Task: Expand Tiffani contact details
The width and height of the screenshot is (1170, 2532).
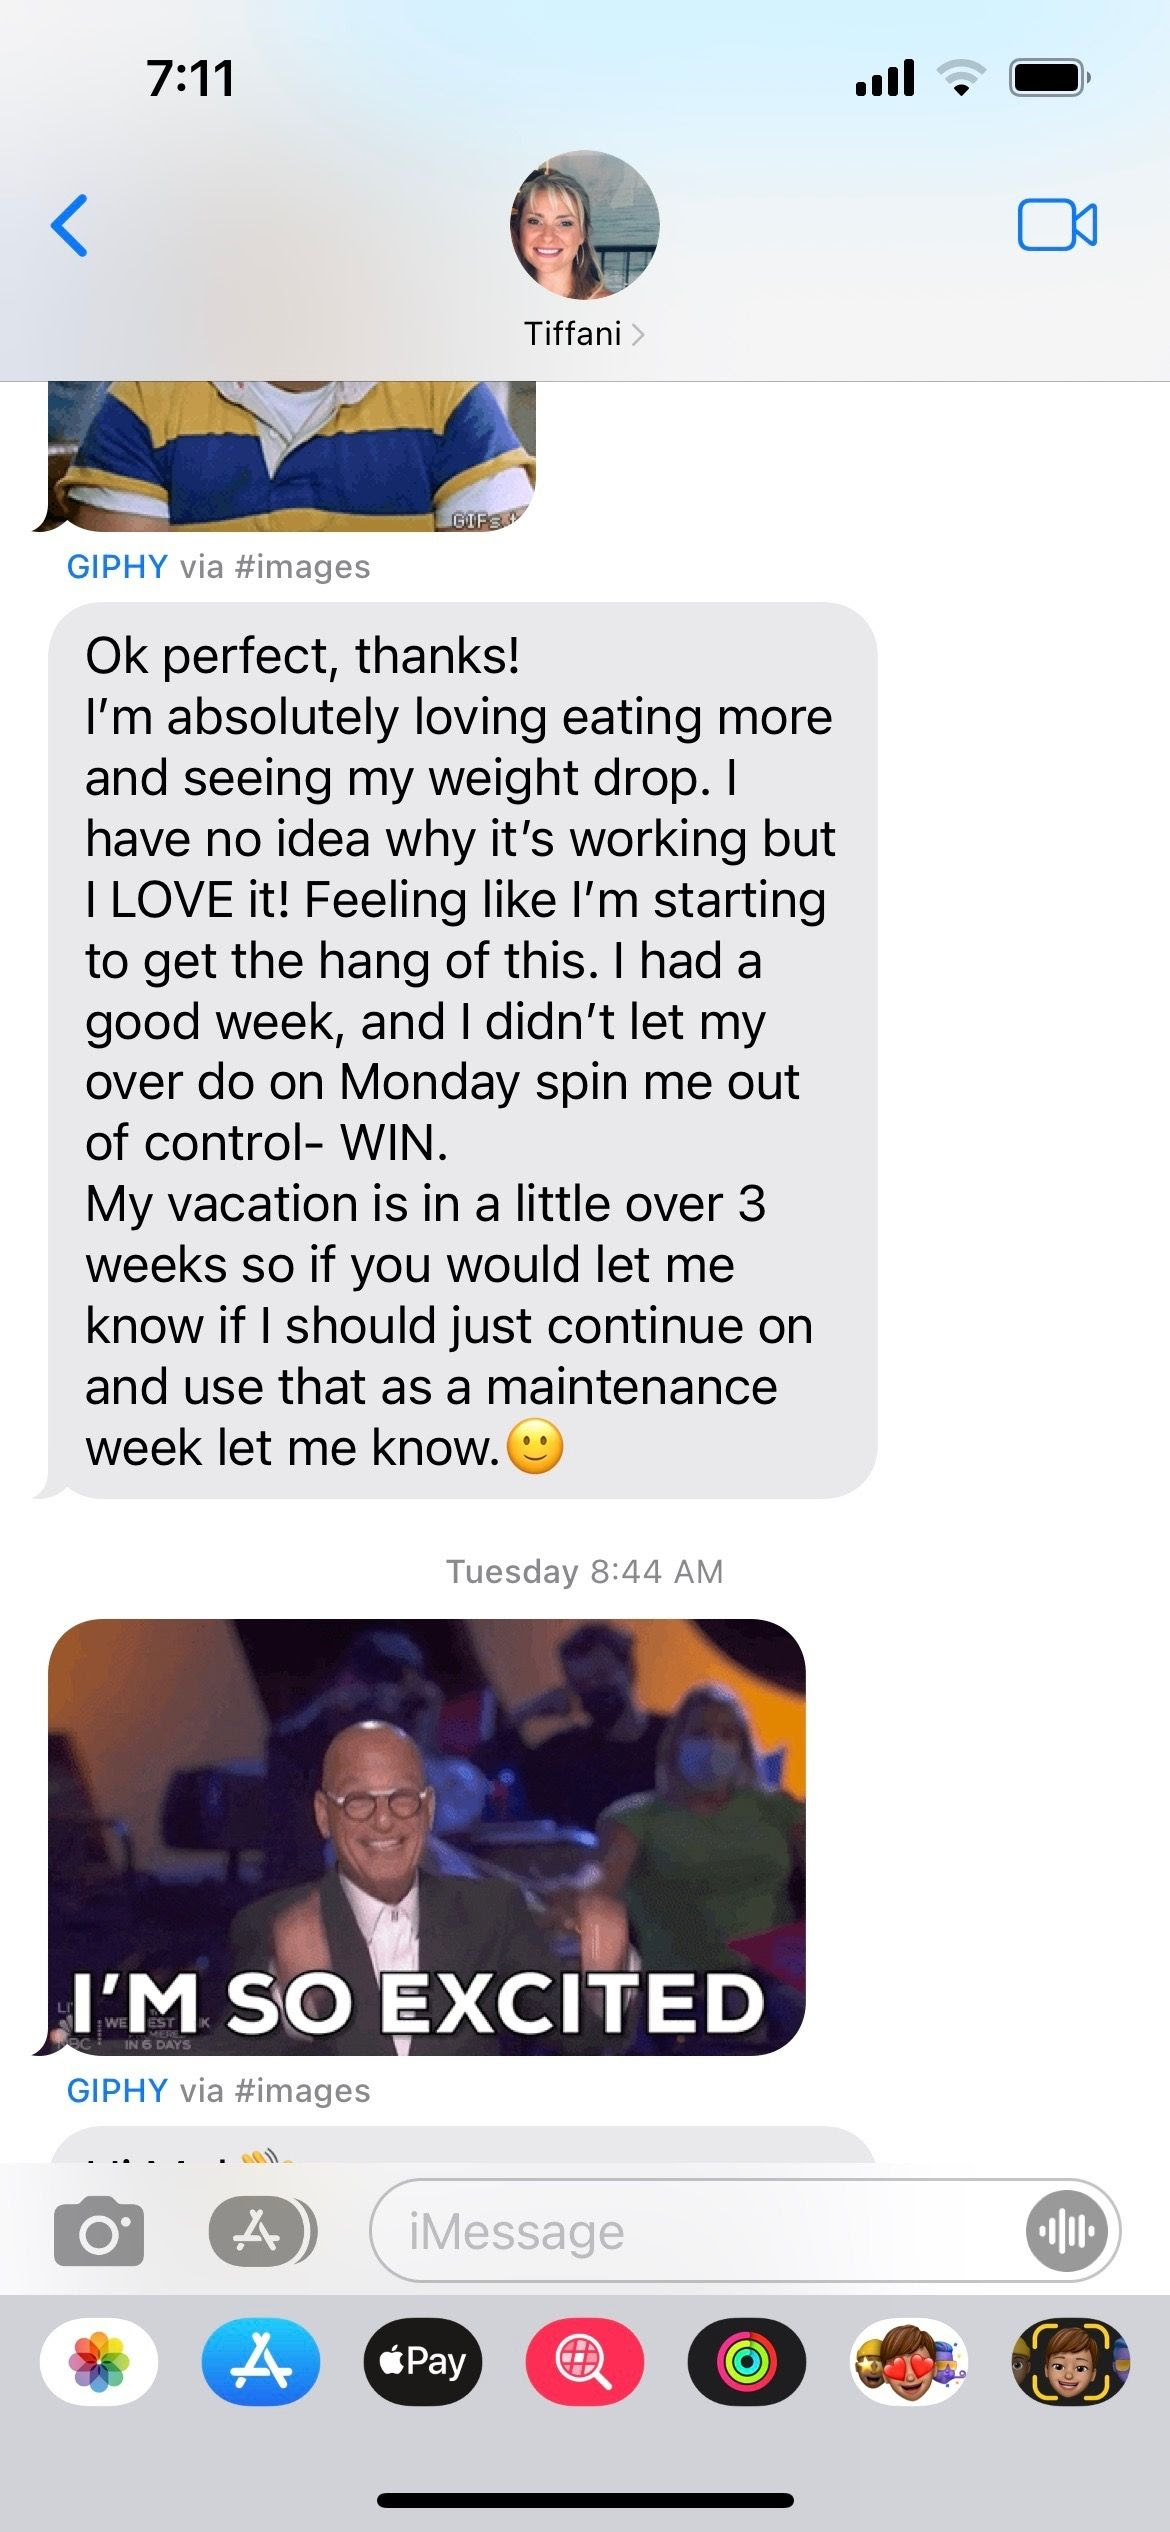Action: click(585, 333)
